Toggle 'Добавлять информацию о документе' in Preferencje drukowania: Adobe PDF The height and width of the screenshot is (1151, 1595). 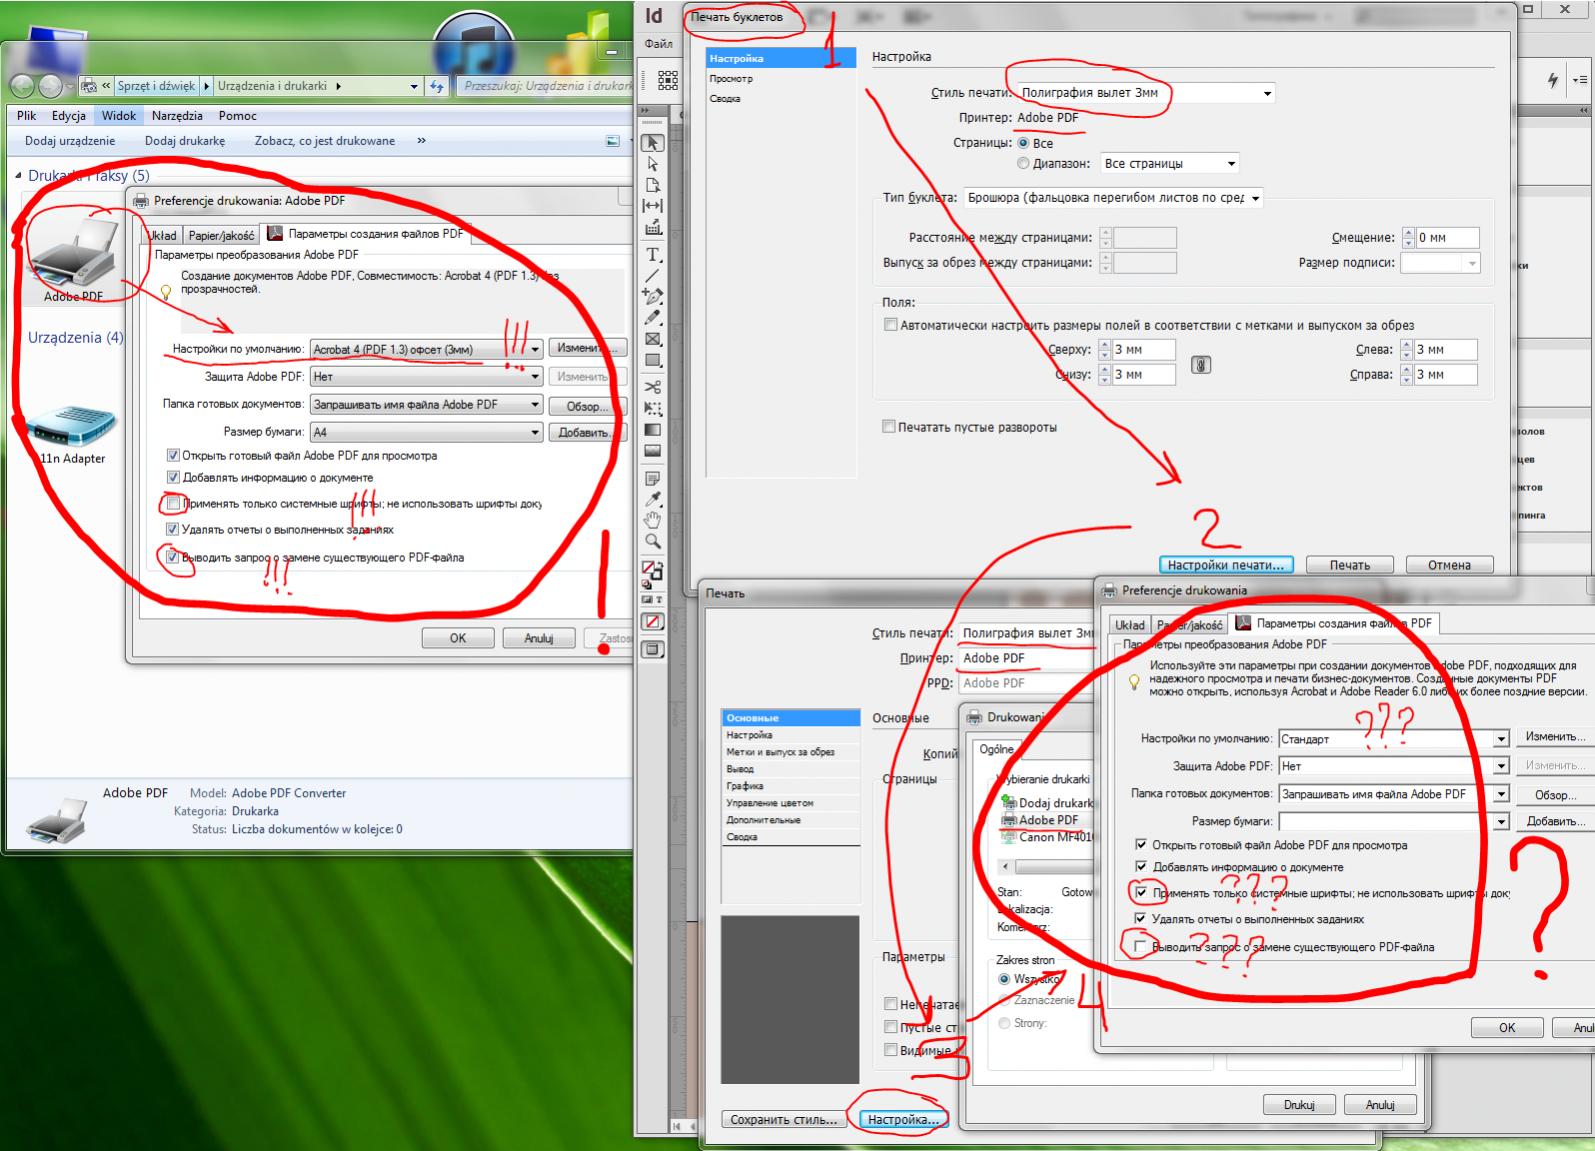click(x=173, y=478)
